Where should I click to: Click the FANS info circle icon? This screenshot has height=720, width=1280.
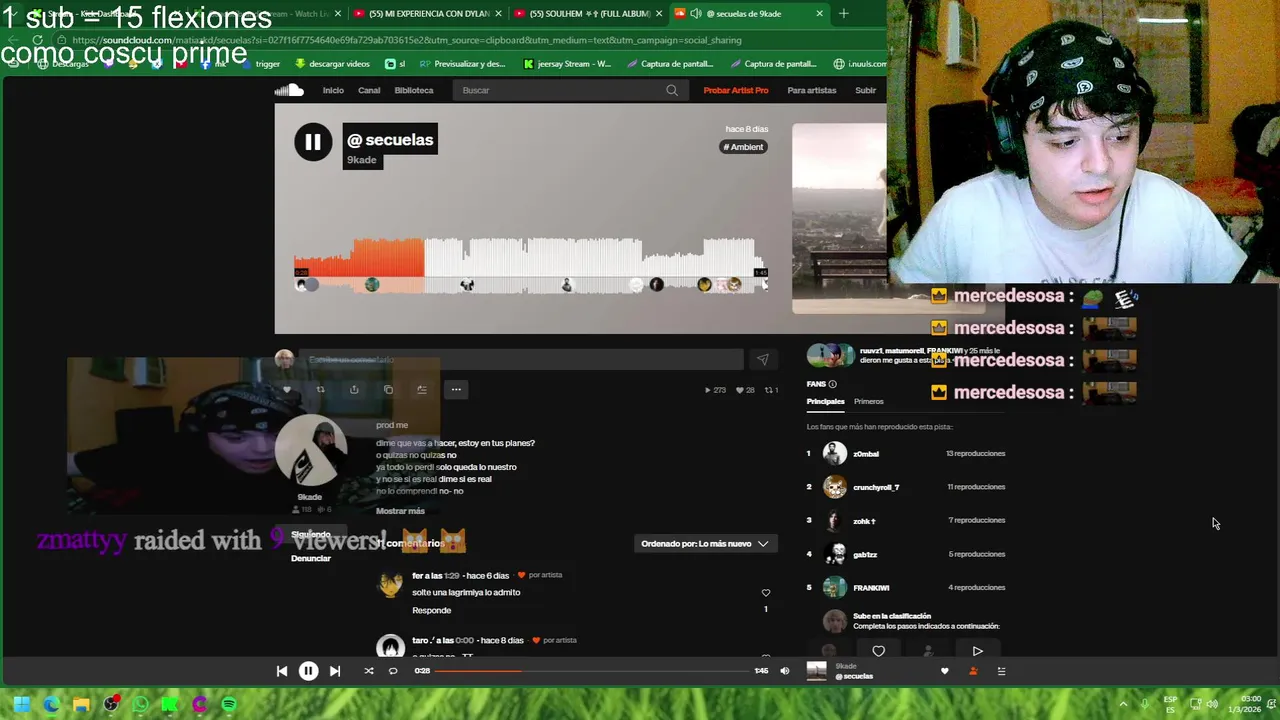click(x=832, y=384)
